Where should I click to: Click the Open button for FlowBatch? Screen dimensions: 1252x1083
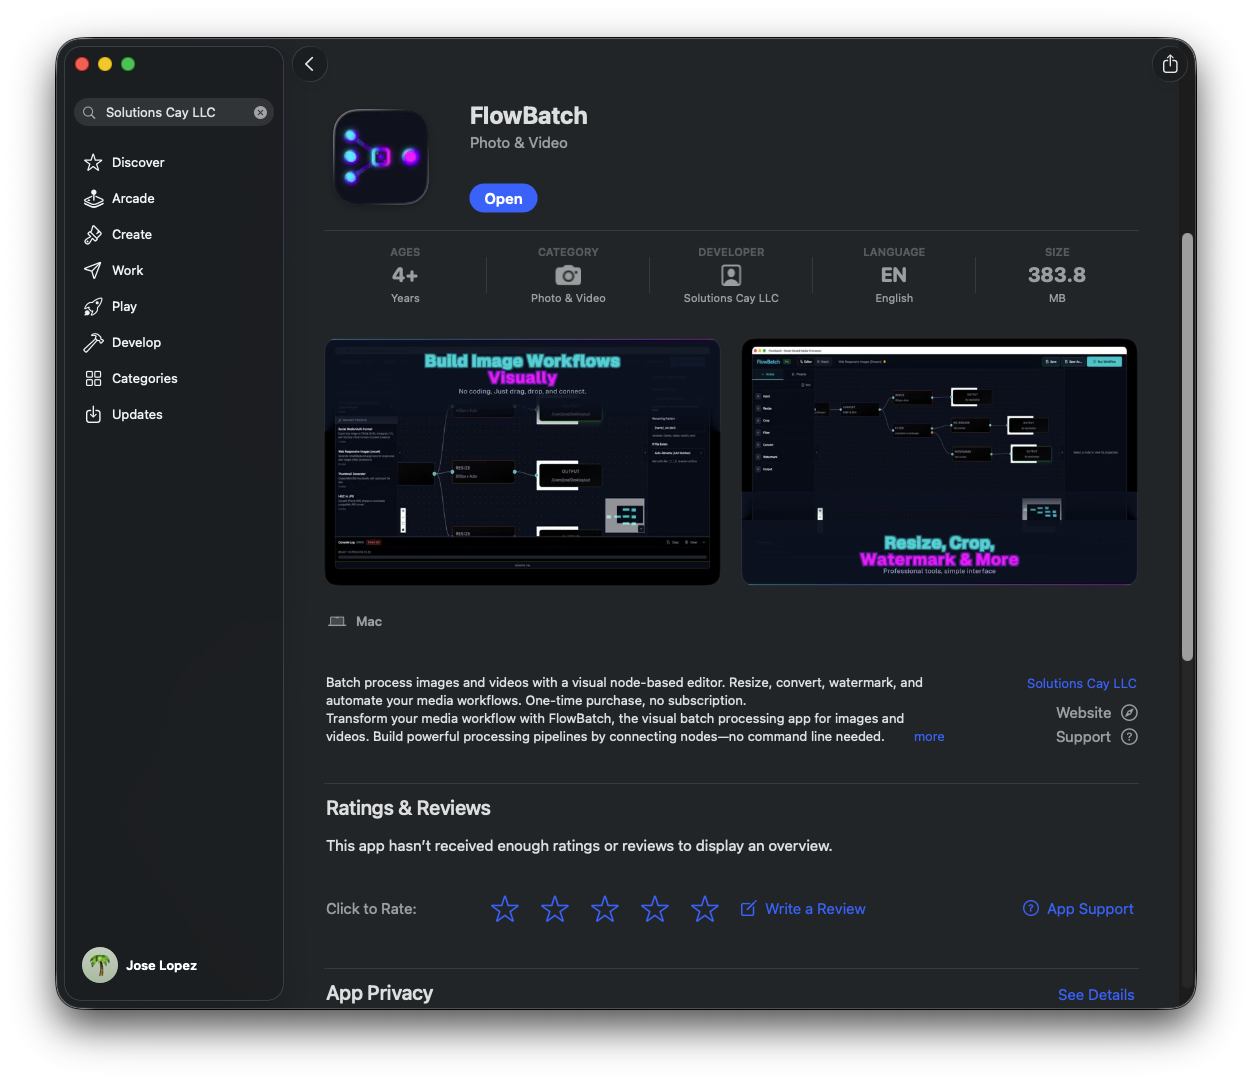(503, 199)
